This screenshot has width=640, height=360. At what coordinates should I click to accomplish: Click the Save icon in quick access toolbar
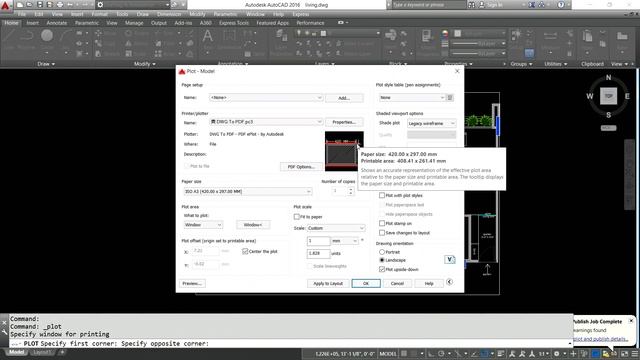click(40, 5)
